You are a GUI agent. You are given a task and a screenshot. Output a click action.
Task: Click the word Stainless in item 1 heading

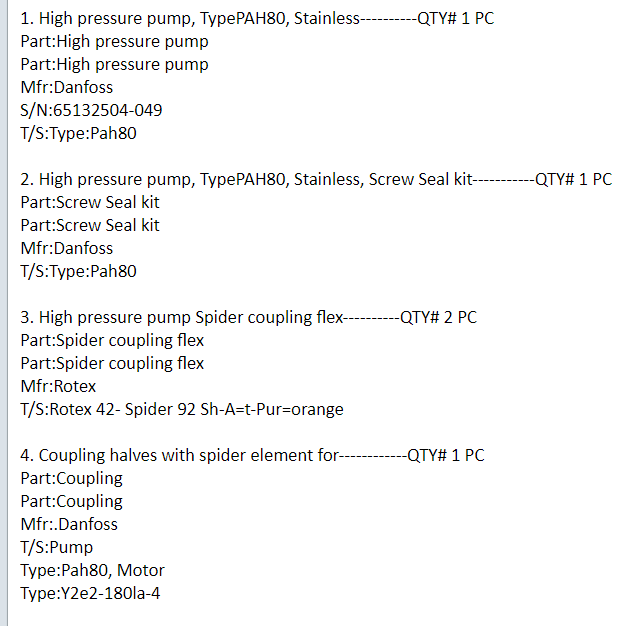[x=325, y=18]
